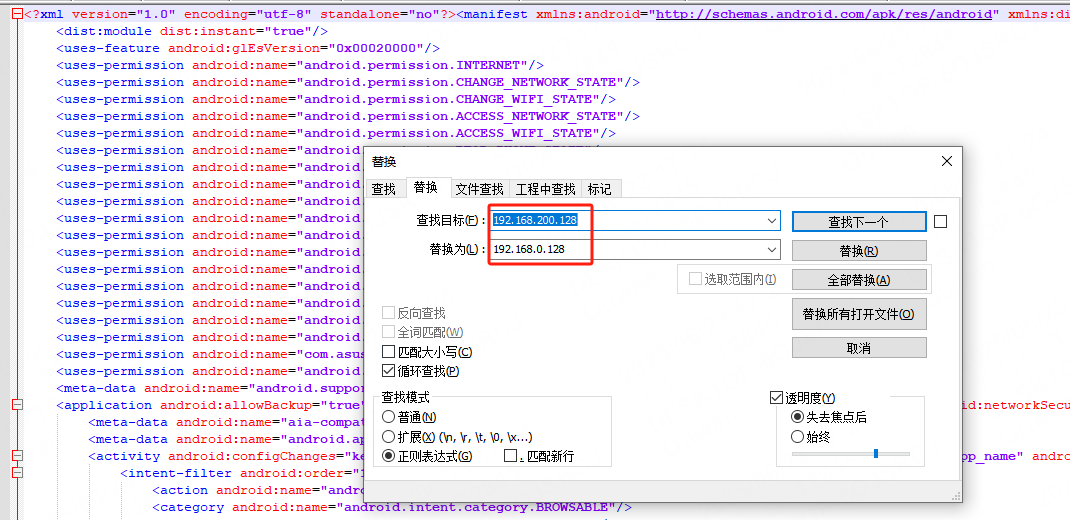
Task: Open the 标记 tab
Action: click(x=600, y=189)
